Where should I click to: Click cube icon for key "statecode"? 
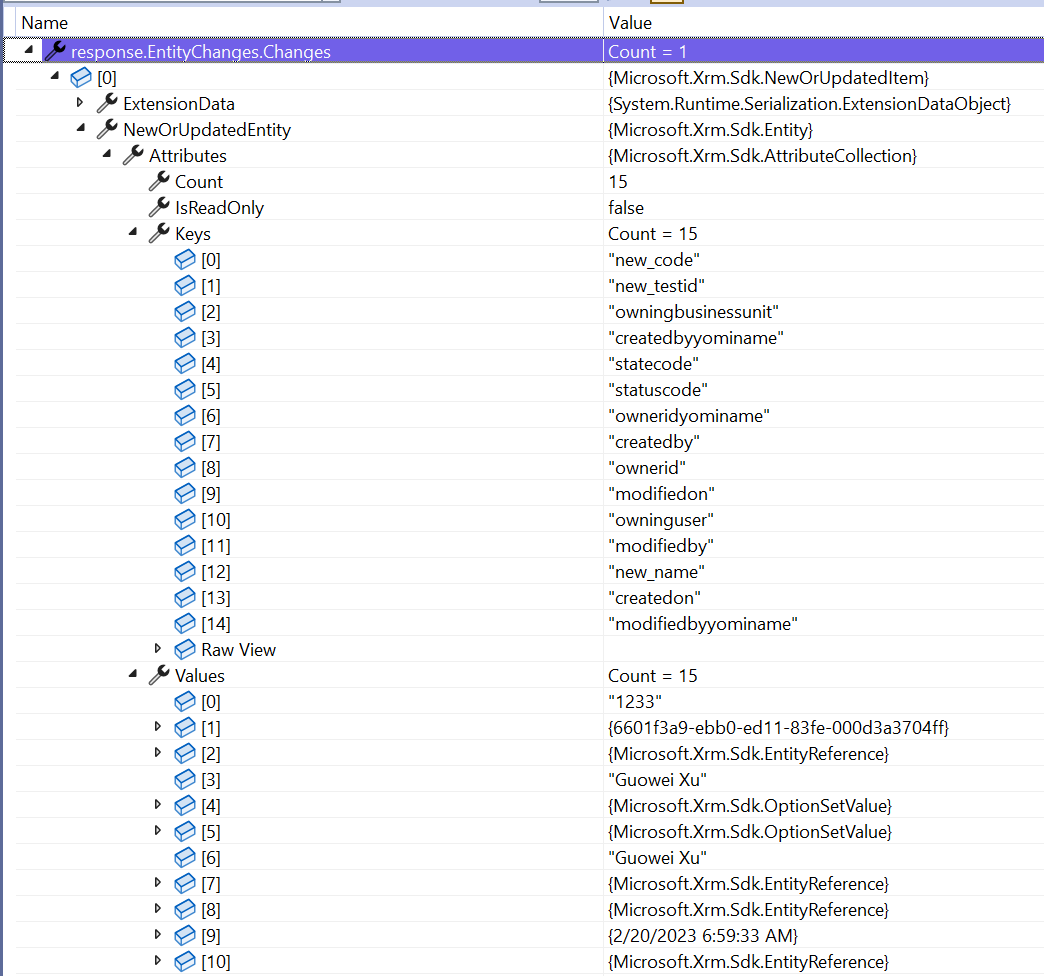click(184, 364)
